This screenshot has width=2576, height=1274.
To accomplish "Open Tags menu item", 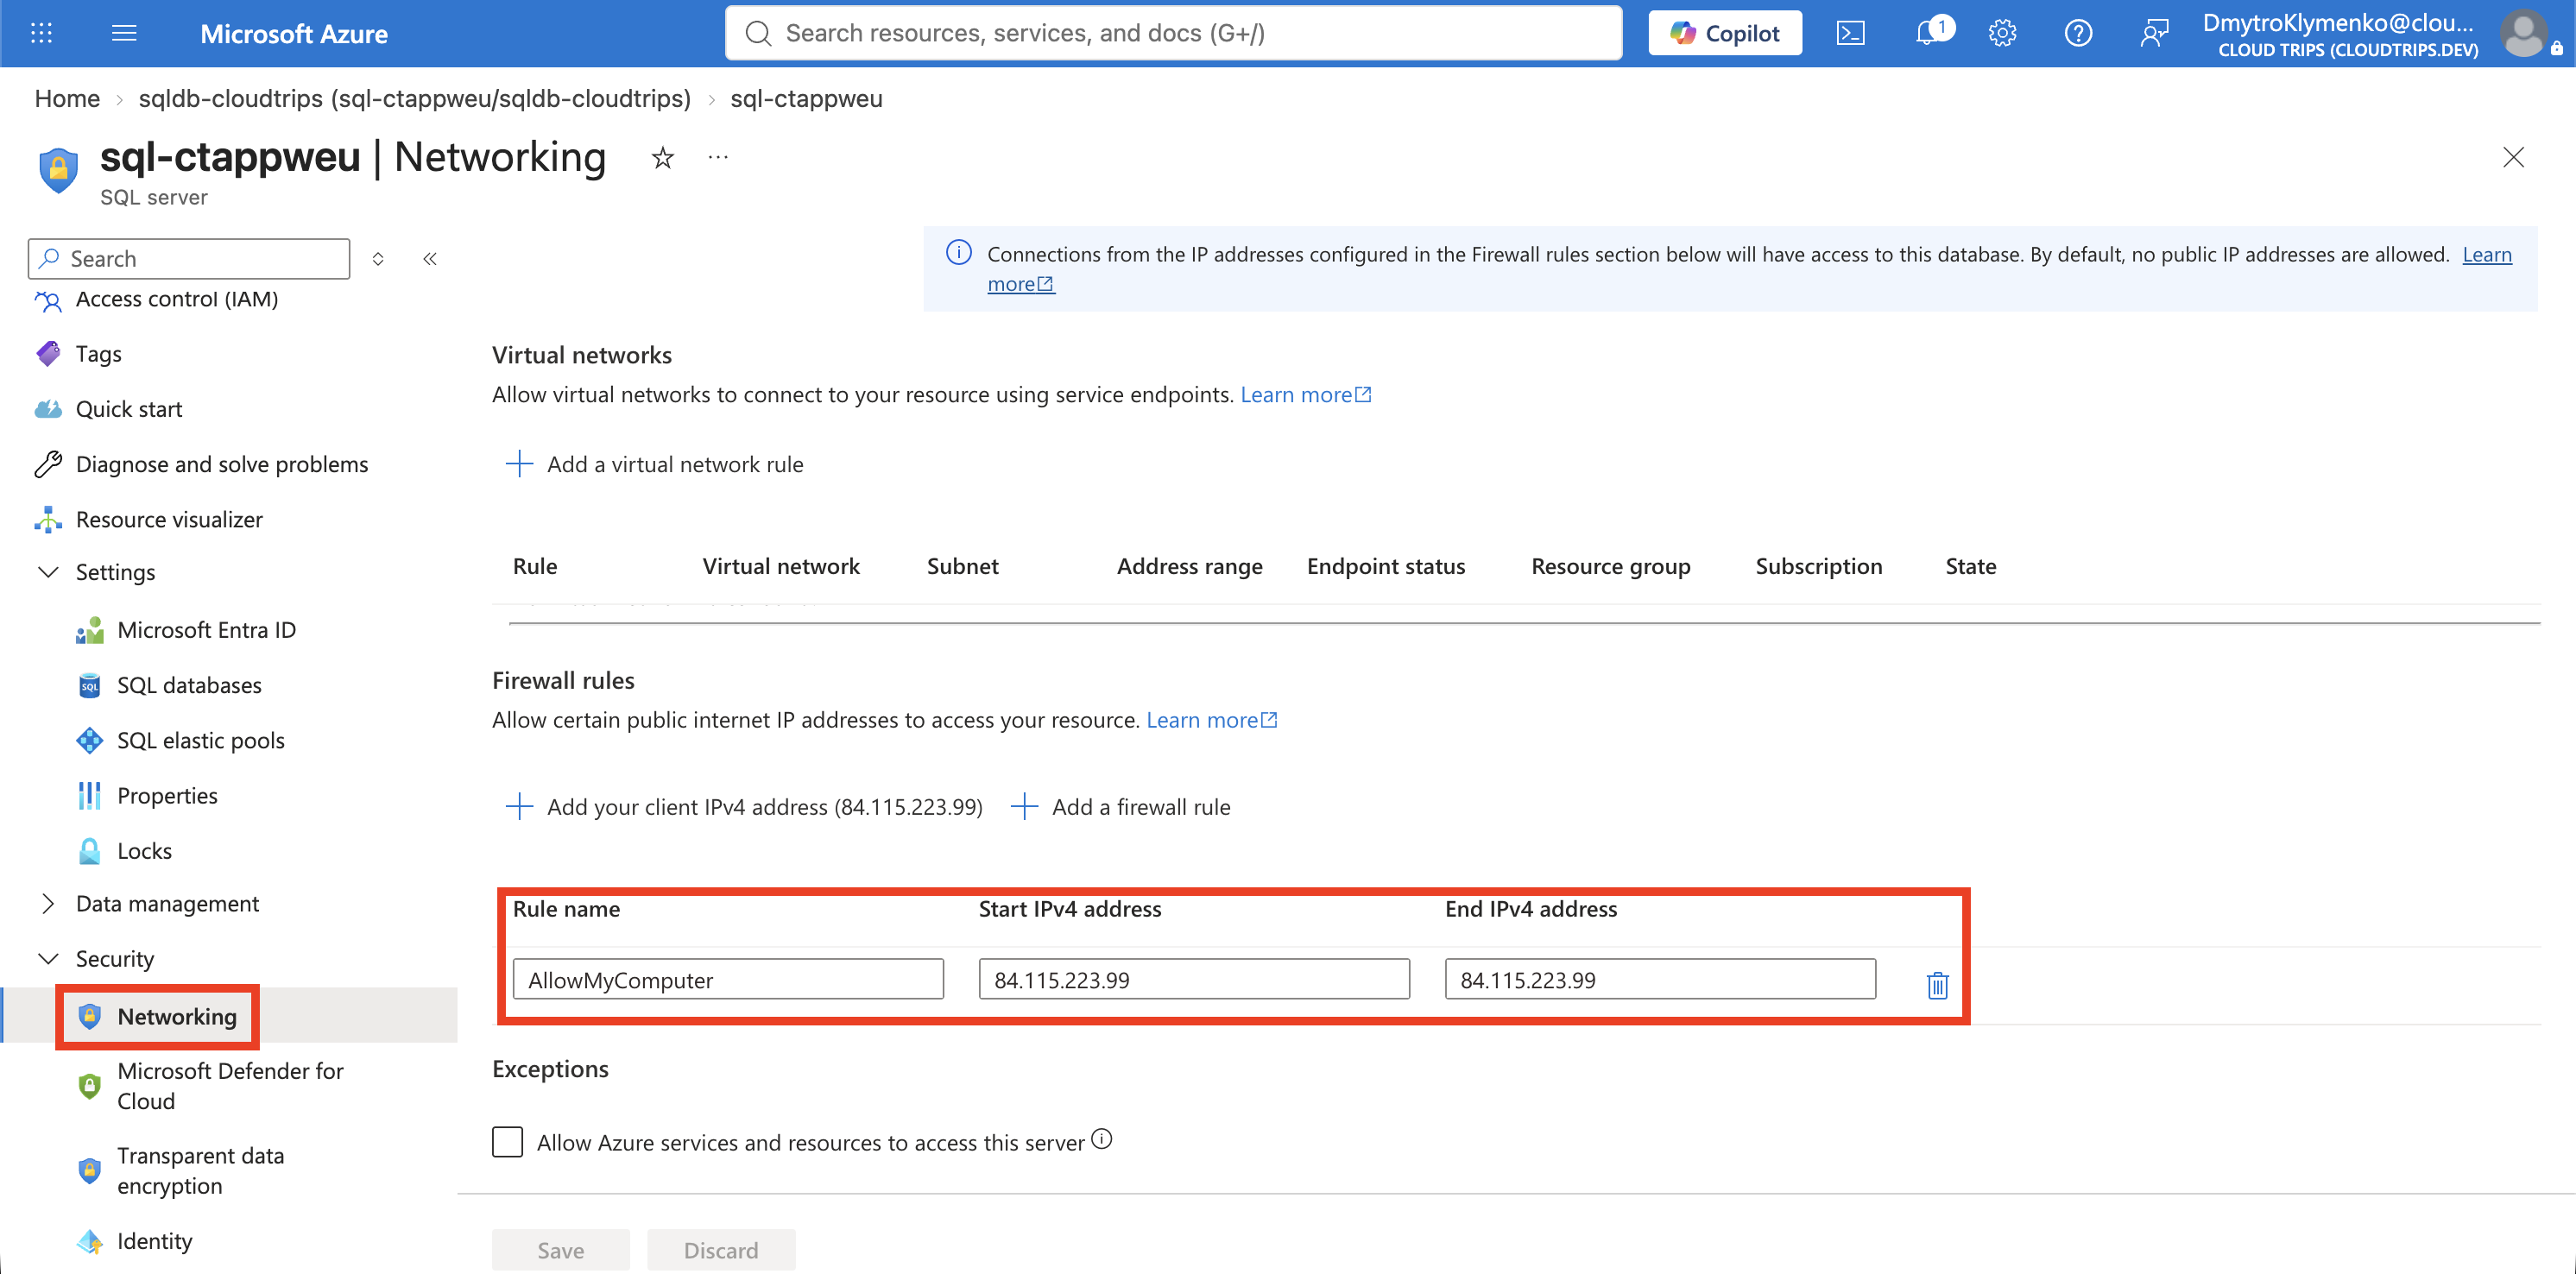I will pos(98,353).
